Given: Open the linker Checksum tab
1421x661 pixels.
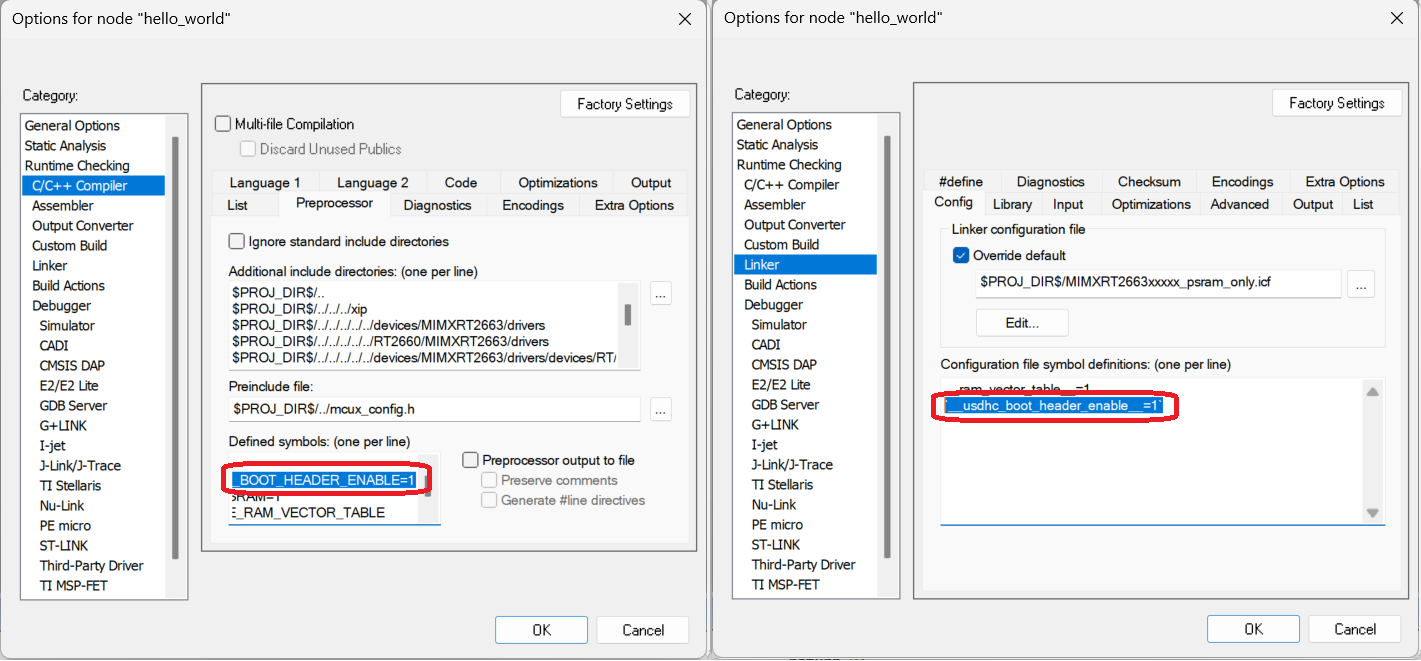Looking at the screenshot, I should click(1149, 181).
